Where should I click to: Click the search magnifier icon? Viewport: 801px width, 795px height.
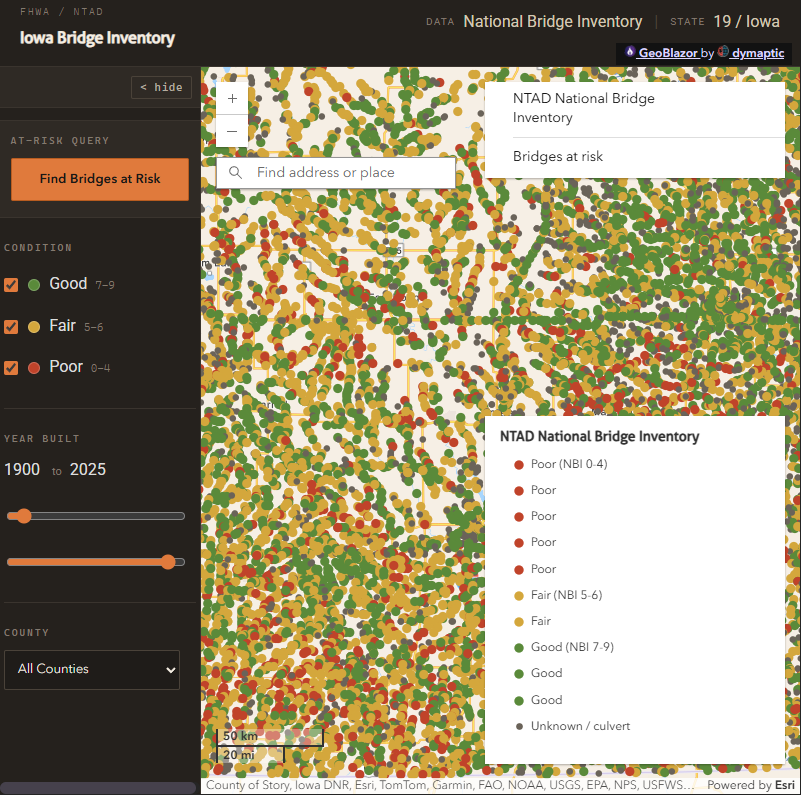click(235, 173)
